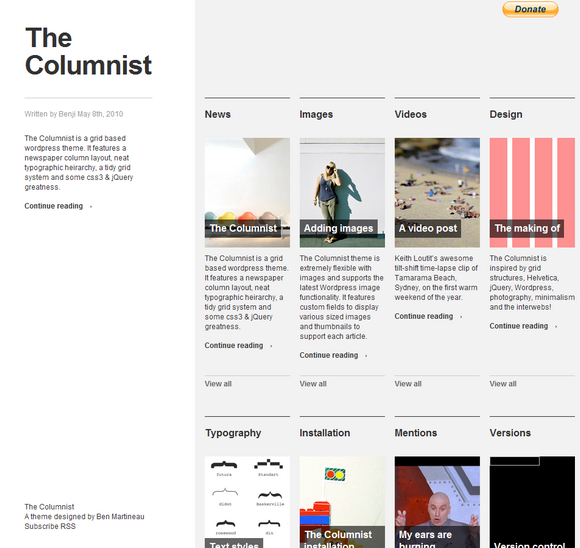Image resolution: width=580 pixels, height=548 pixels.
Task: Open the Images category heading
Action: (x=316, y=114)
